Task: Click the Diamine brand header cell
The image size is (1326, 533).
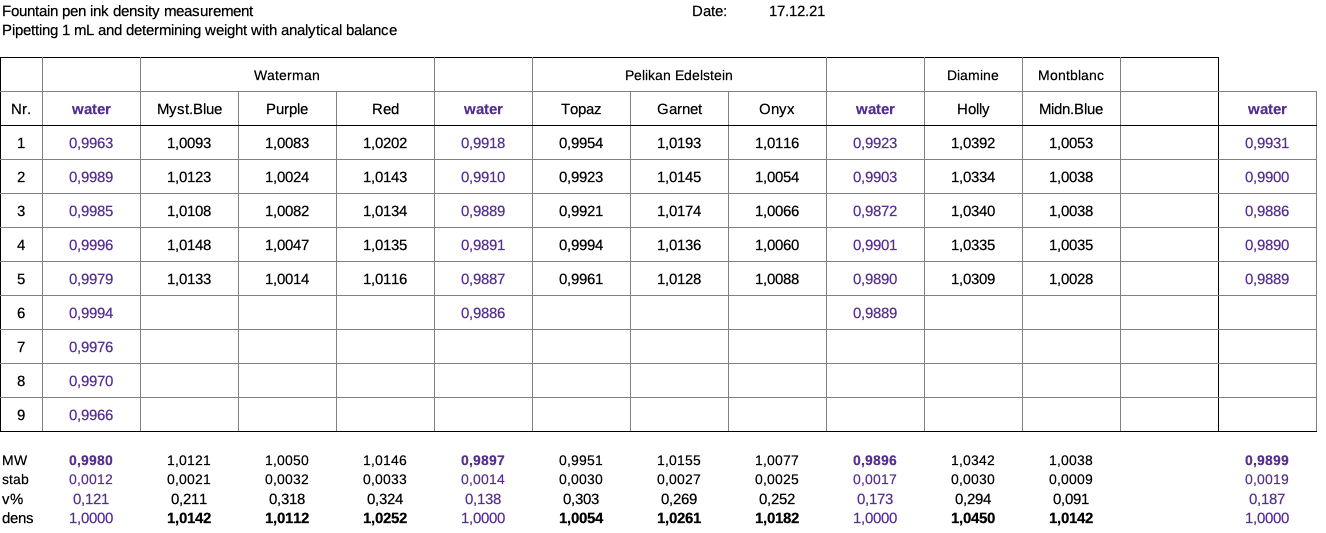Action: (x=973, y=75)
